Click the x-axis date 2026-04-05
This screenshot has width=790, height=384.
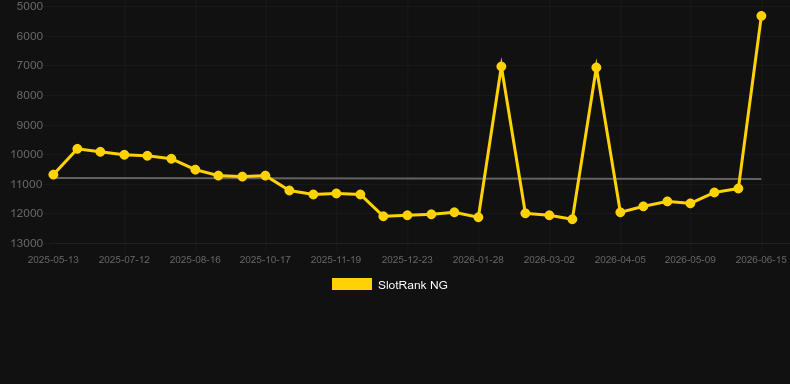620,260
